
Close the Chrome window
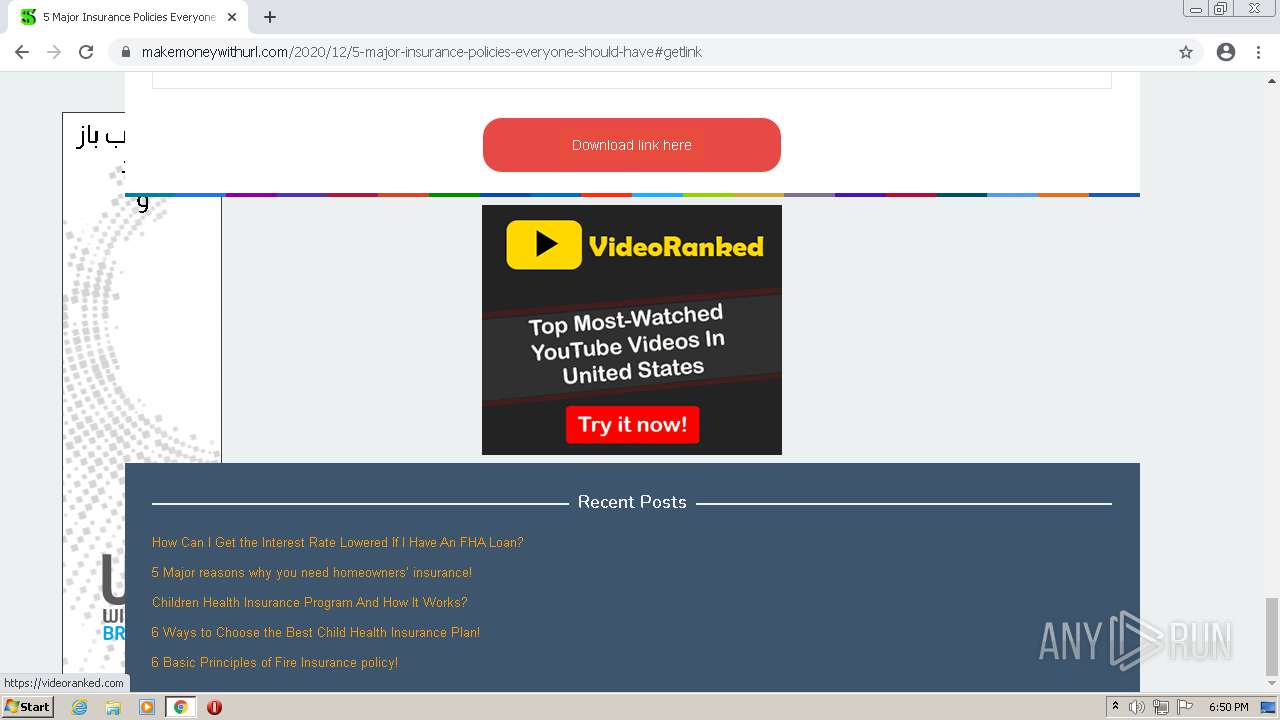1255,9
